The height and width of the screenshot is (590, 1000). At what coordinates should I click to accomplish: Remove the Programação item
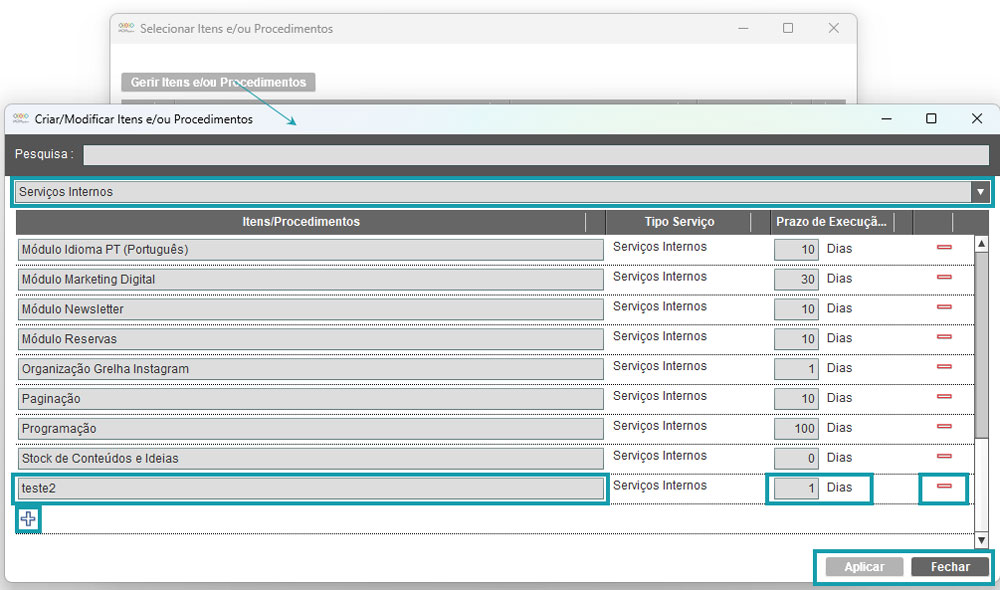[x=944, y=427]
